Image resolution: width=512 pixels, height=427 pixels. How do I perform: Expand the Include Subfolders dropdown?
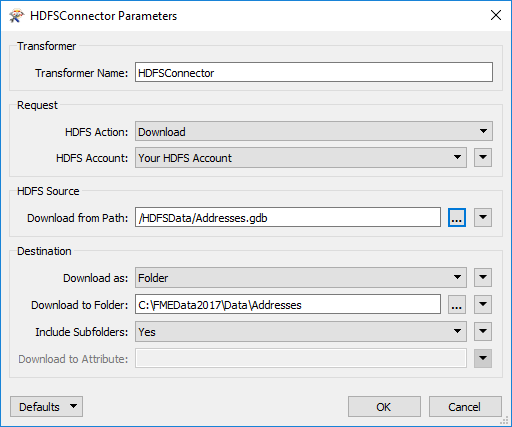(x=301, y=331)
